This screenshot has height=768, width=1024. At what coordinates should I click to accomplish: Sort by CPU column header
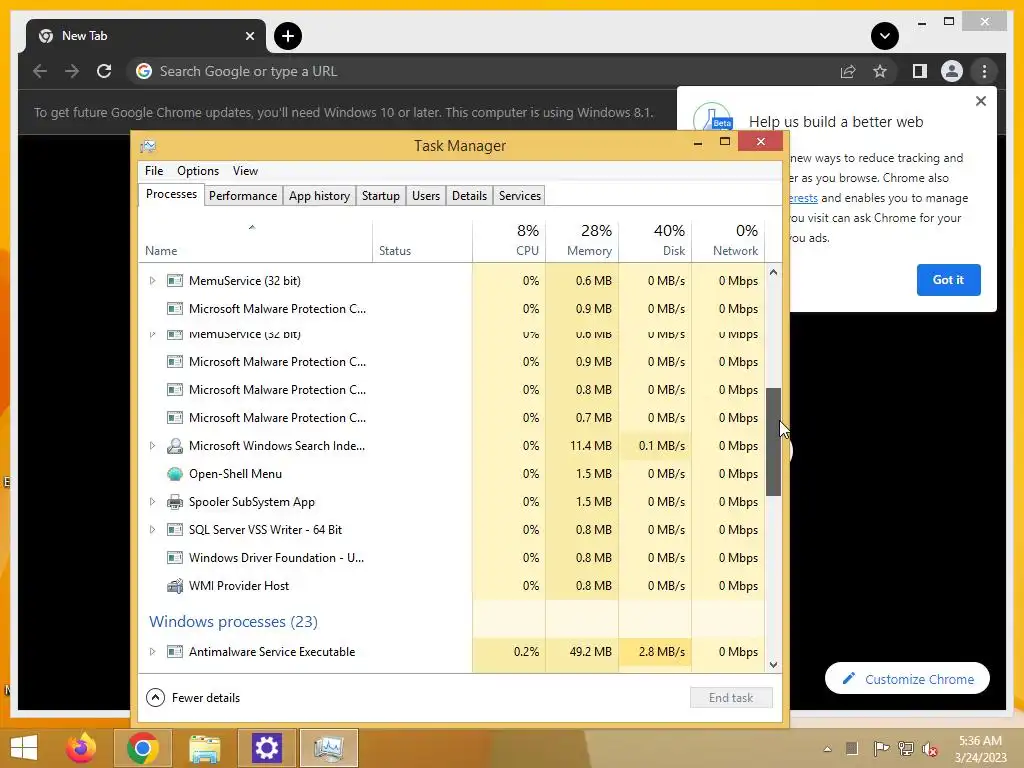[509, 242]
